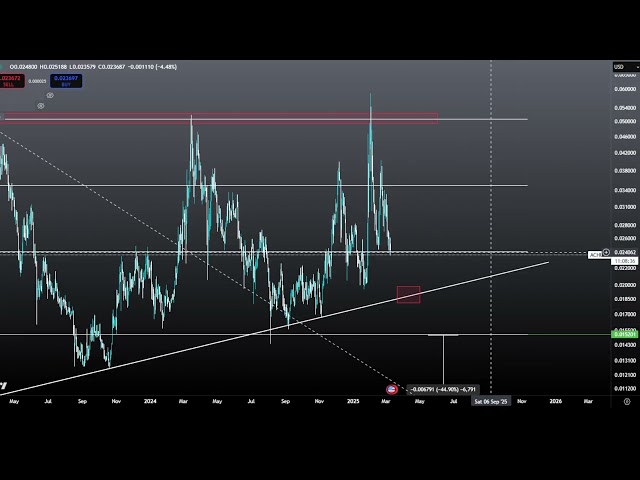Select the price range measurement label -44.90%

tap(443, 389)
